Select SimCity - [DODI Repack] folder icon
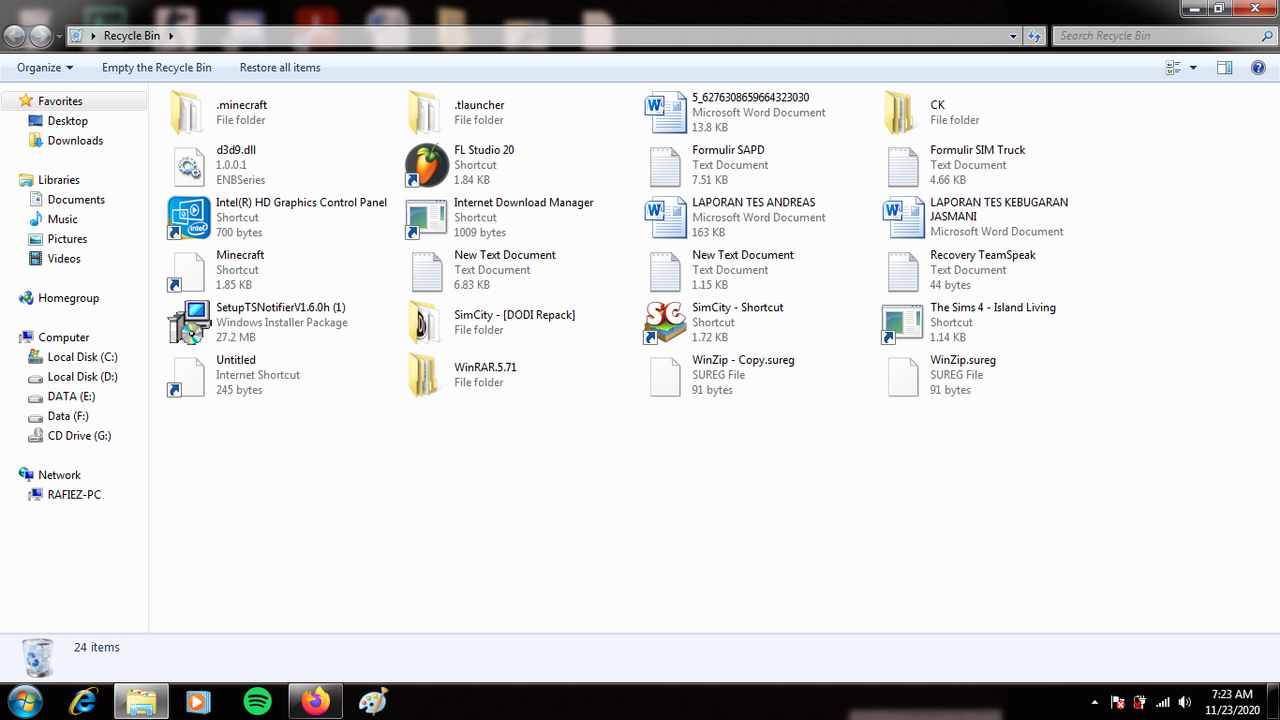Viewport: 1280px width, 720px height. coord(426,322)
